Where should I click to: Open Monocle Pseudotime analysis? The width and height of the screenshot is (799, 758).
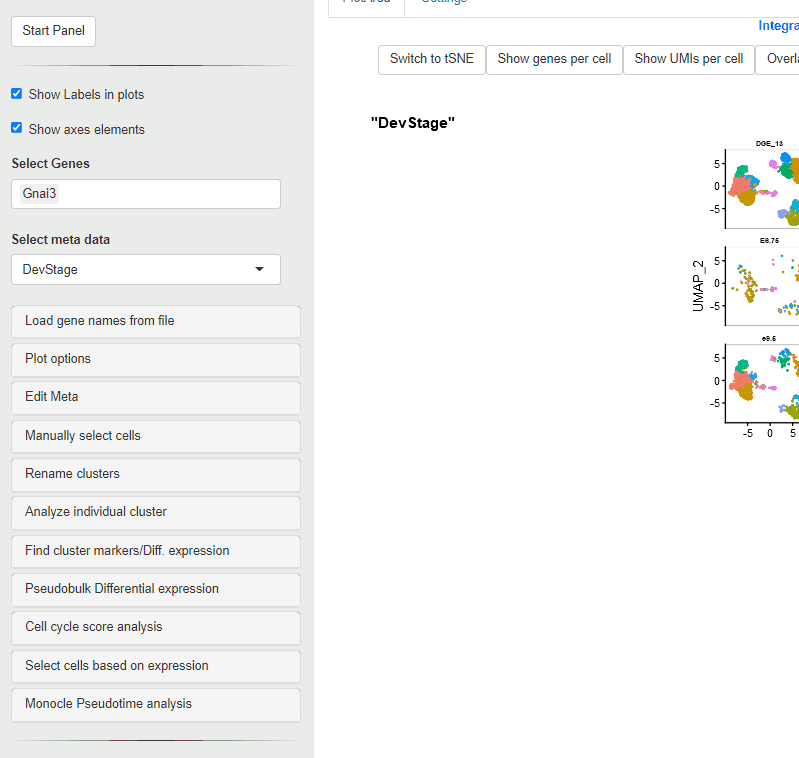pyautogui.click(x=155, y=704)
